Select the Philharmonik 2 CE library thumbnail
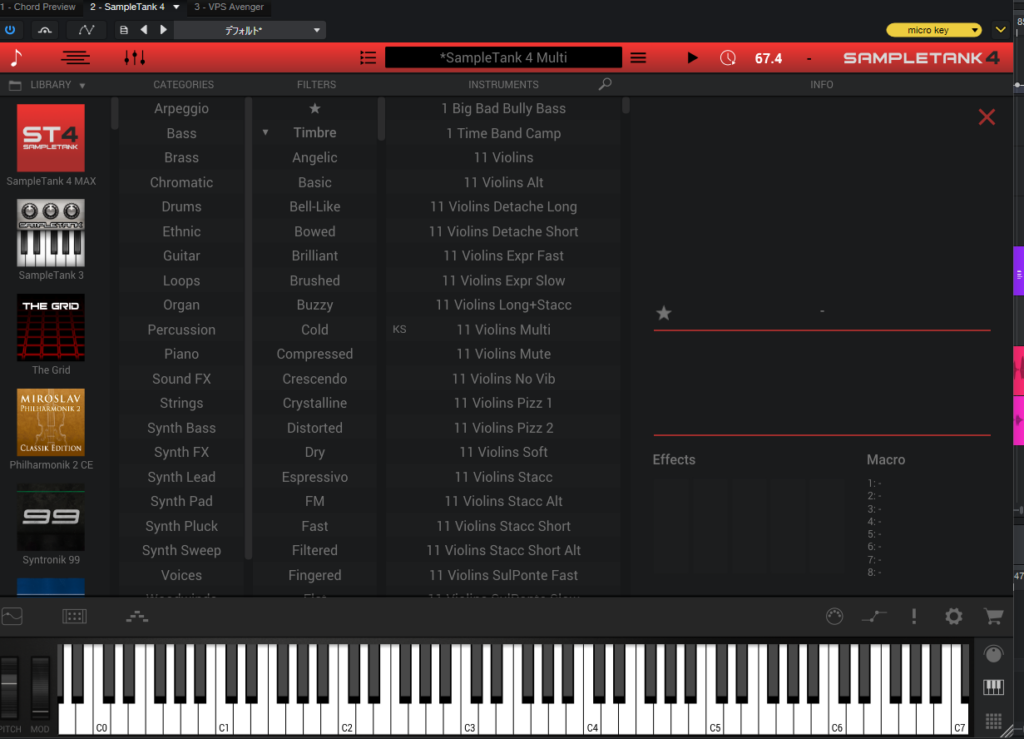This screenshot has width=1024, height=739. tap(51, 422)
